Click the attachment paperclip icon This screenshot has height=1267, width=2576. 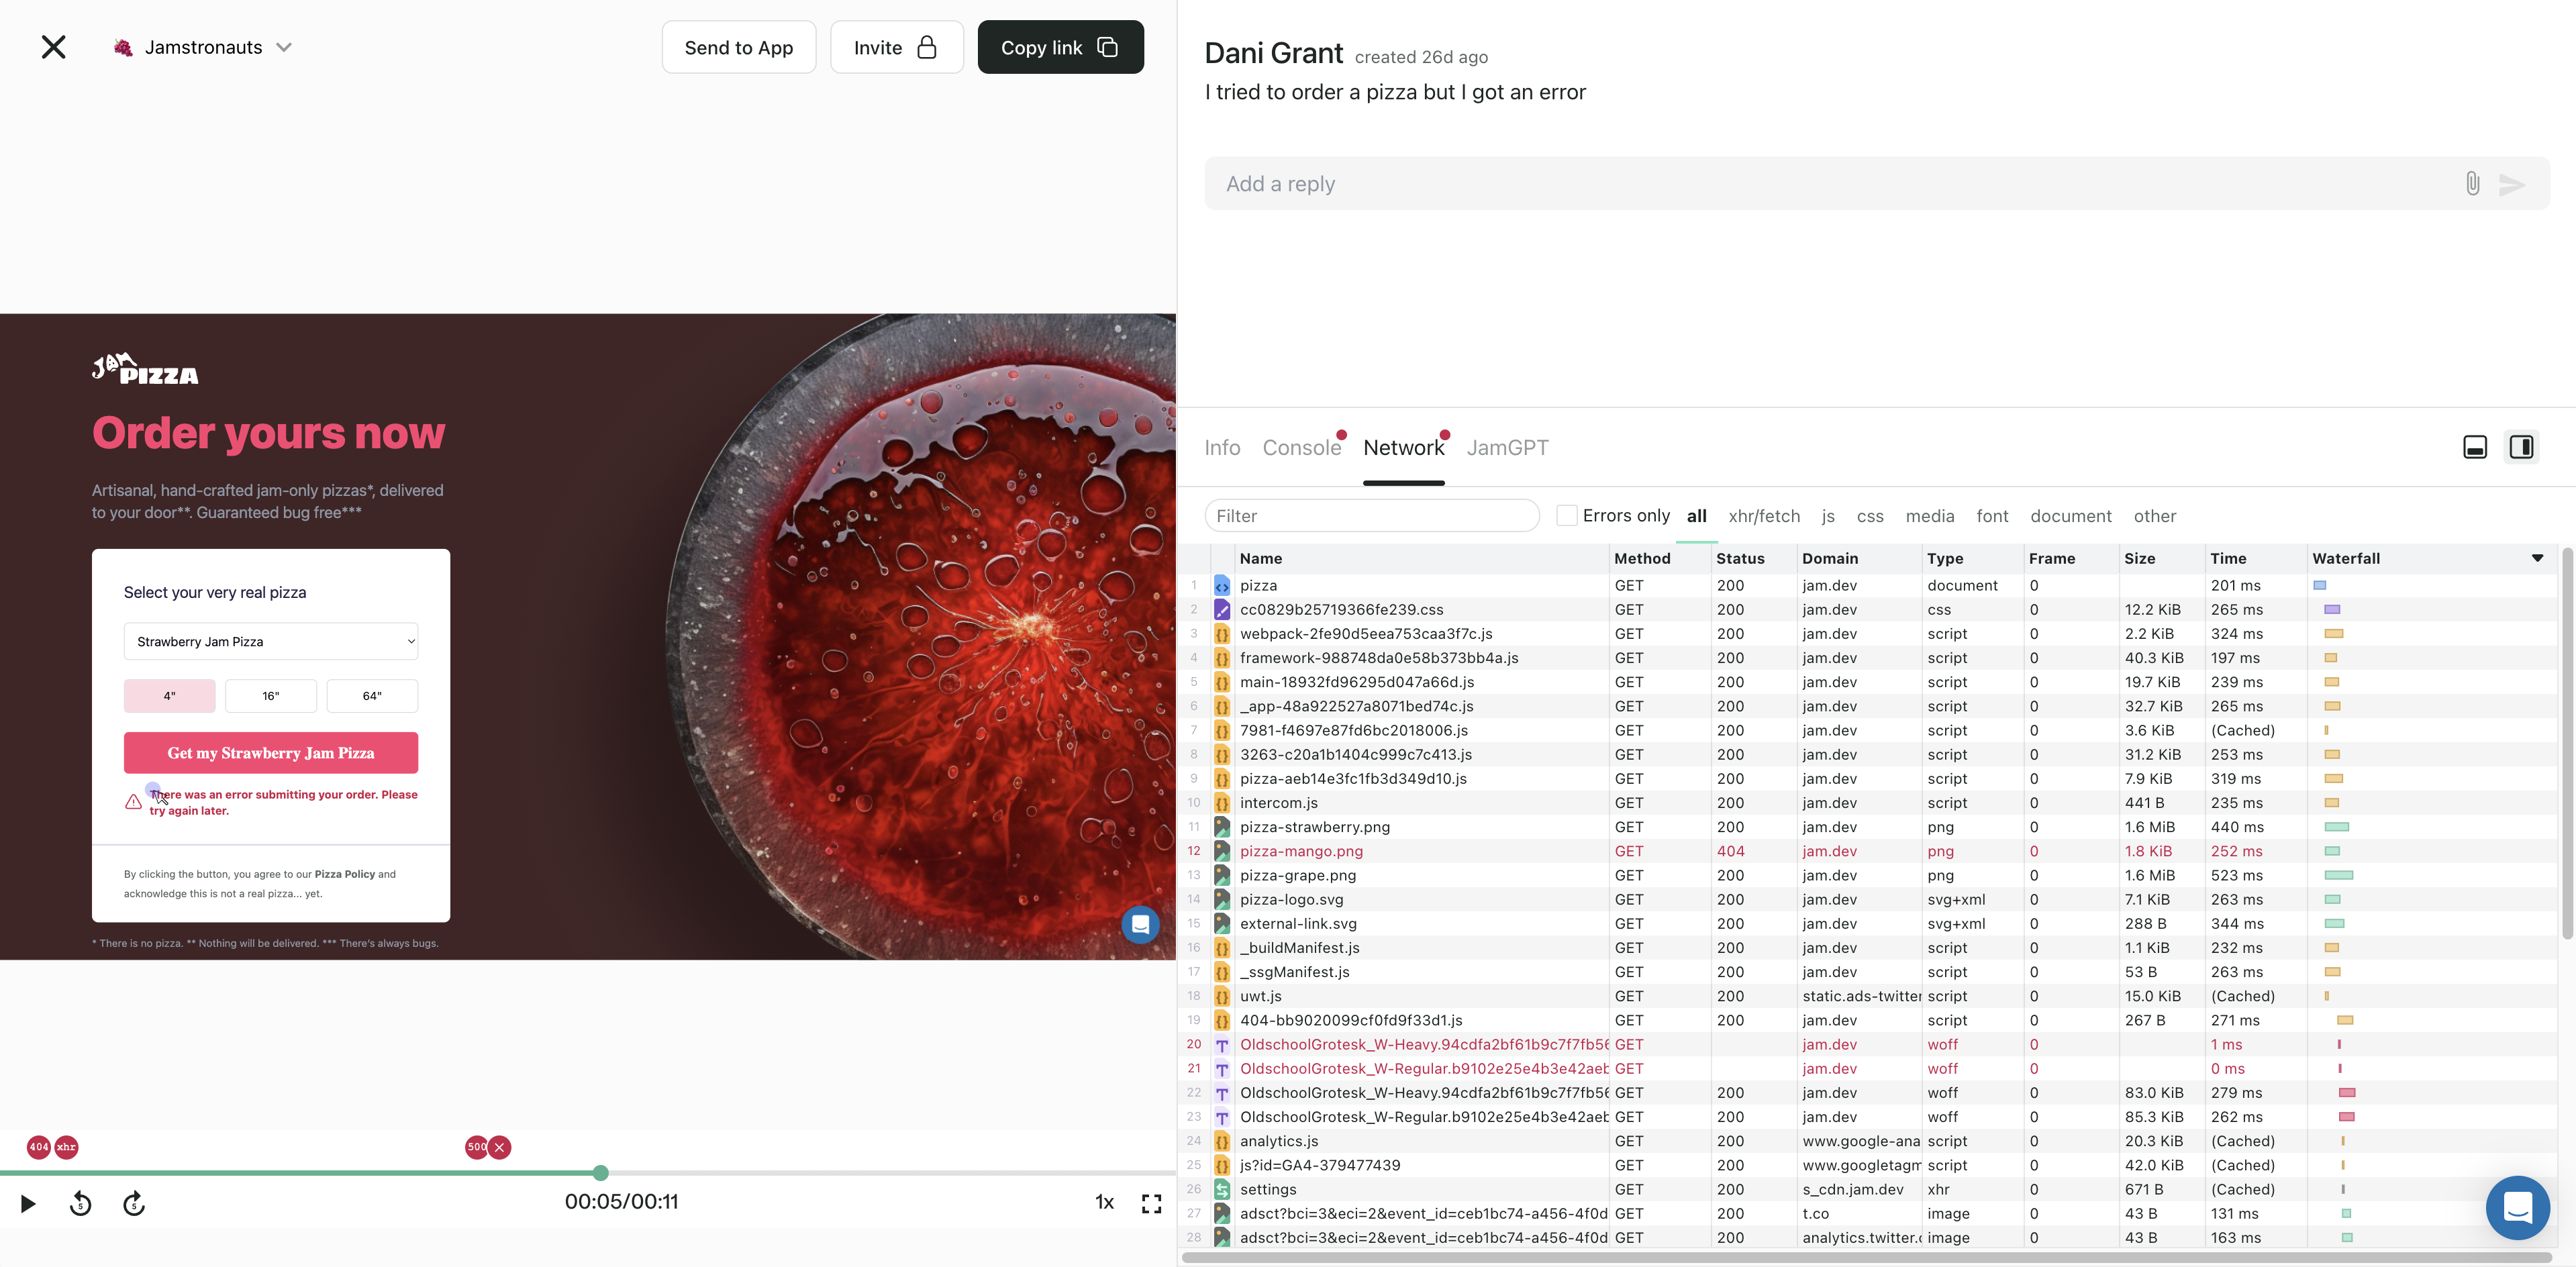coord(2472,184)
